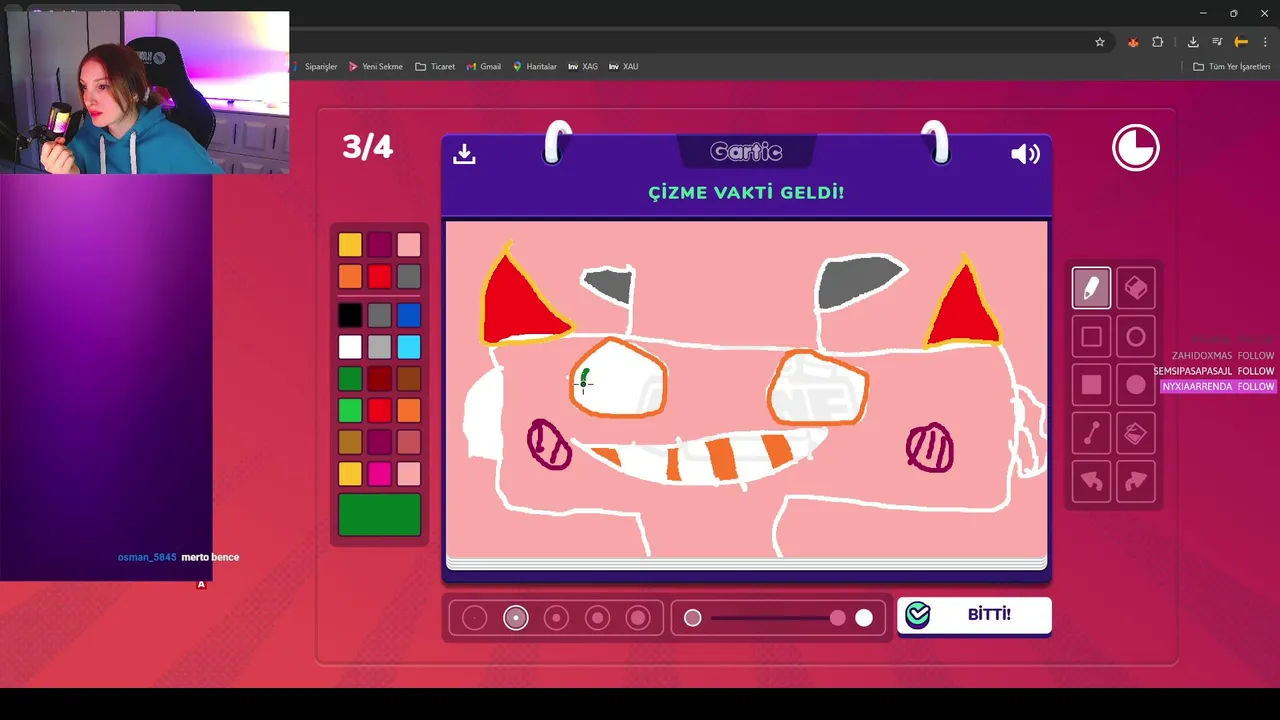This screenshot has height=720, width=1280.
Task: Choose the empty rectangle shape tool
Action: click(x=1091, y=337)
